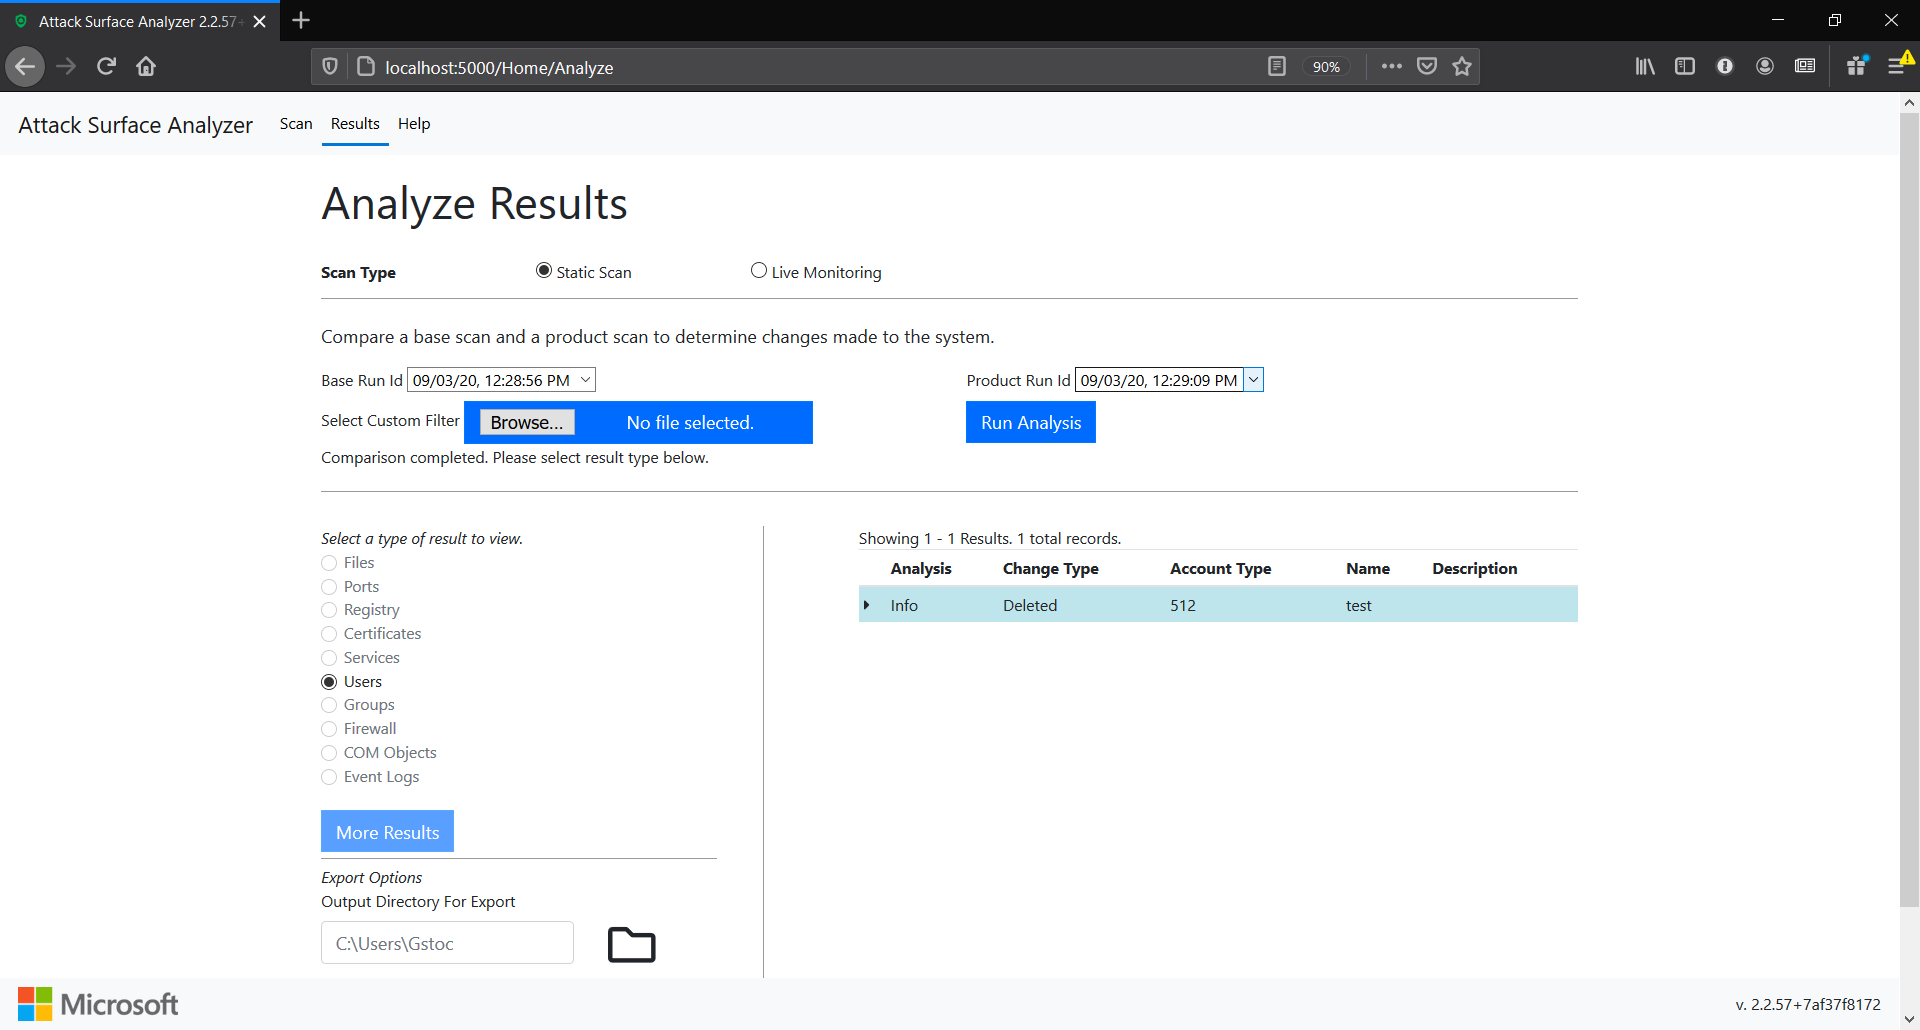This screenshot has width=1920, height=1030.
Task: Open the Base Run Id dropdown
Action: [501, 380]
